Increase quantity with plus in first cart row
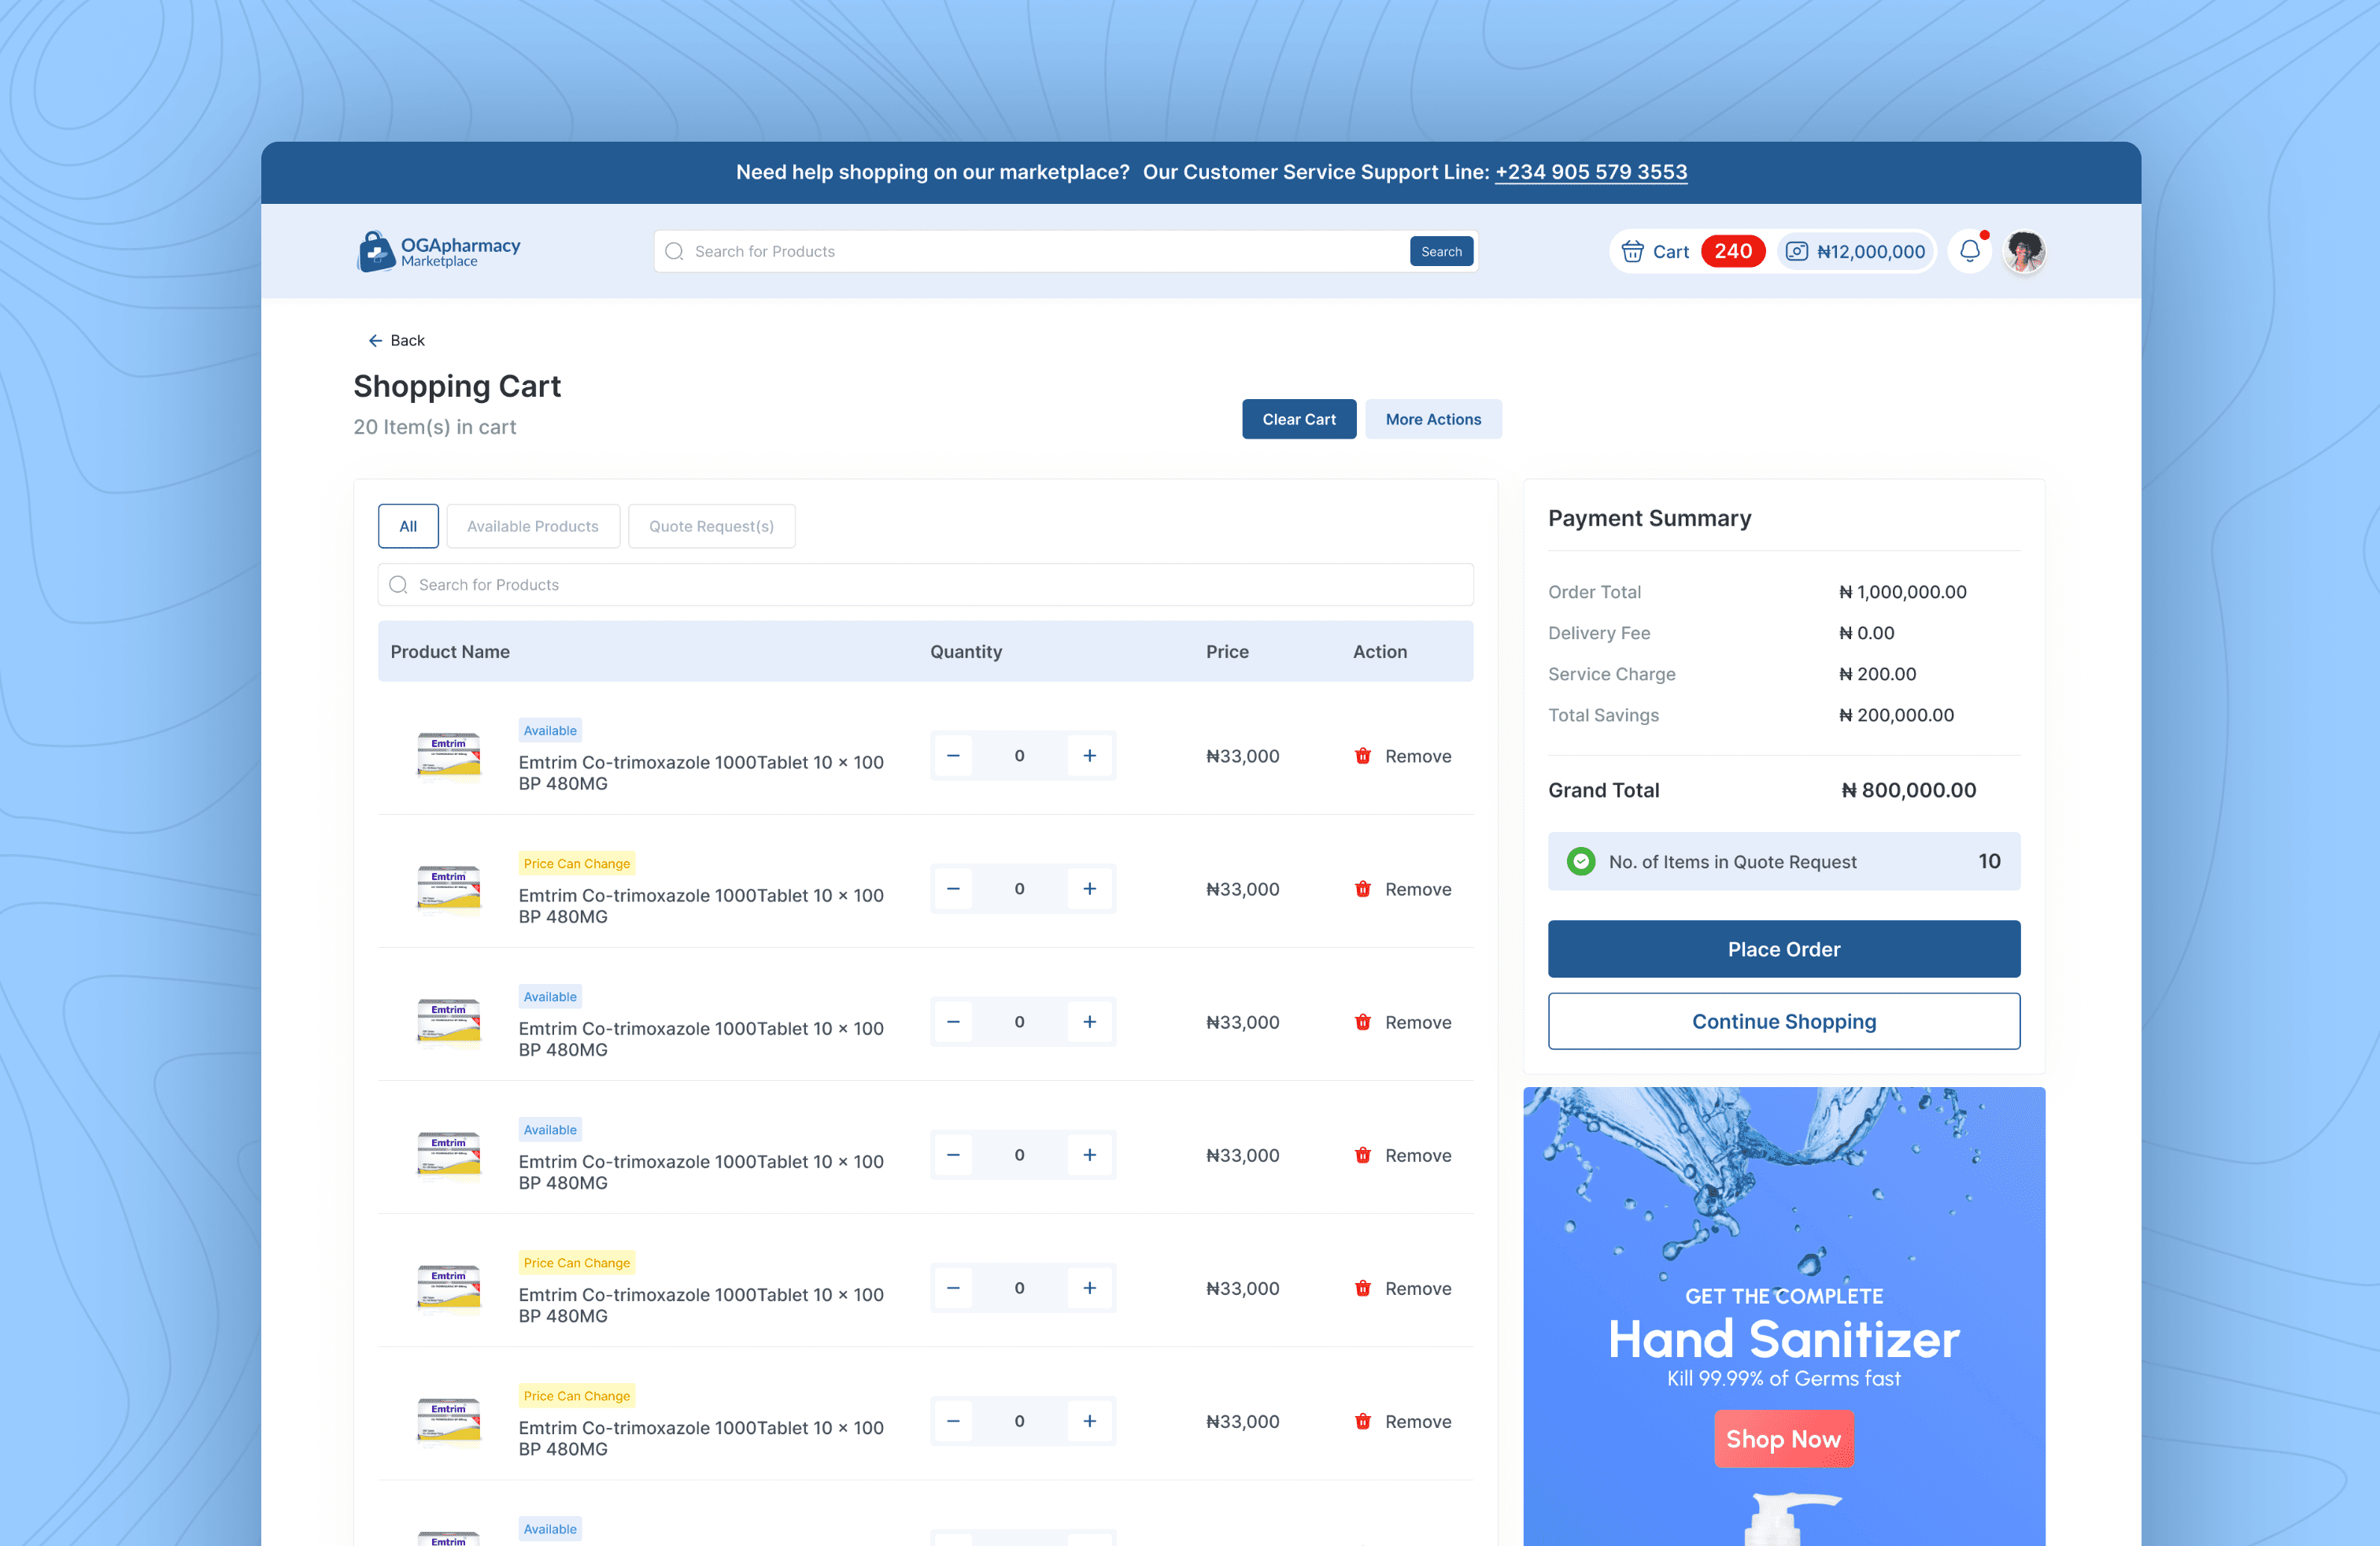Viewport: 2380px width, 1546px height. click(x=1089, y=755)
